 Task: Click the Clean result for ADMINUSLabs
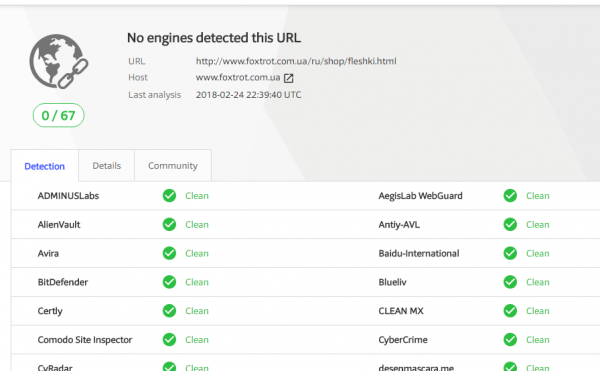(x=197, y=195)
